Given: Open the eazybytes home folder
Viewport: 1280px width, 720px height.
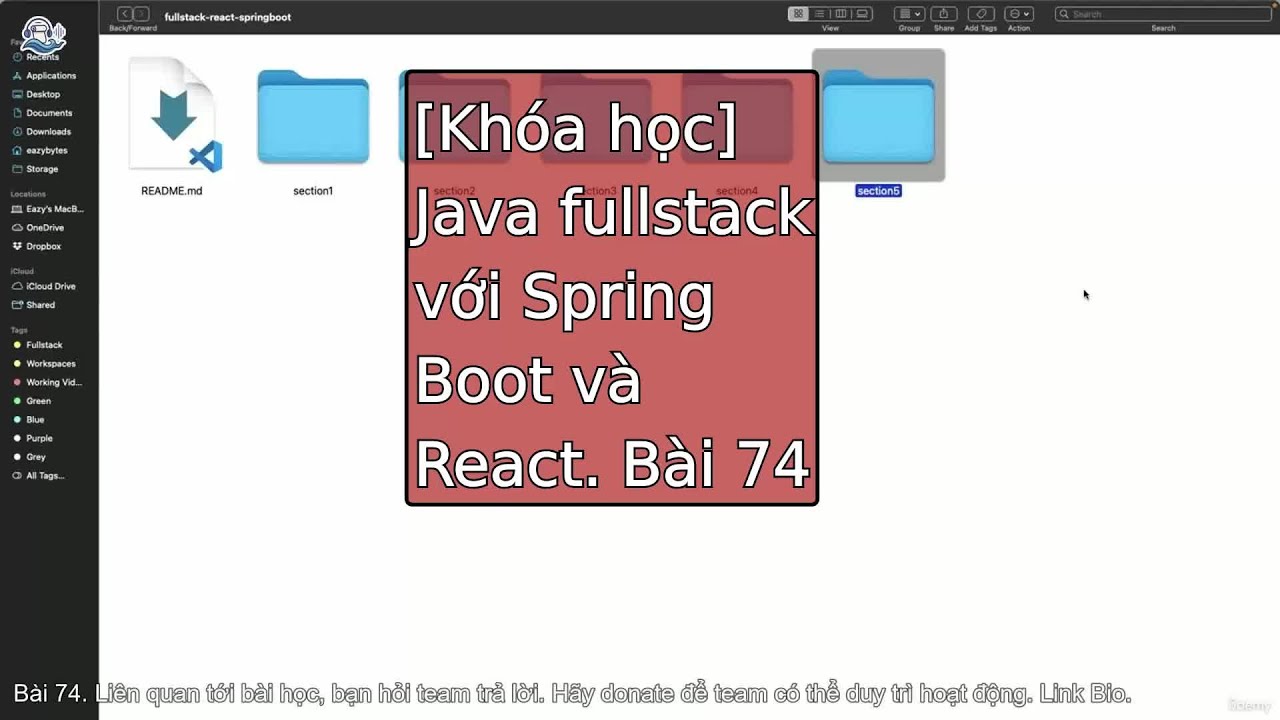Looking at the screenshot, I should [x=40, y=150].
